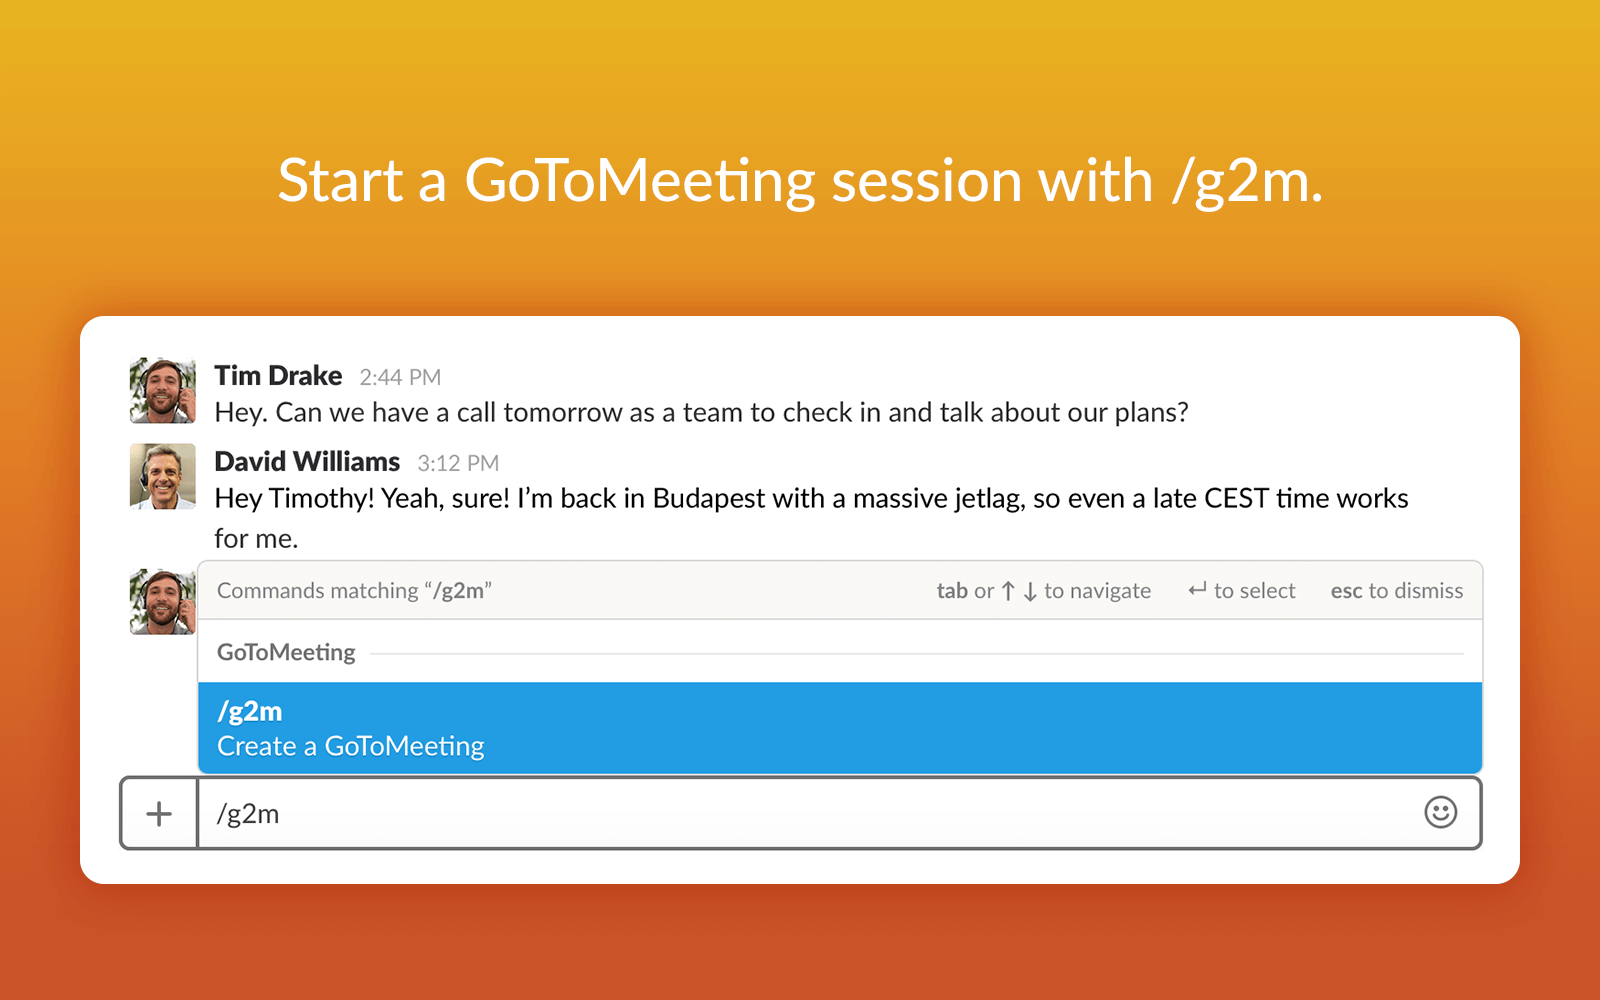Image resolution: width=1600 pixels, height=1000 pixels.
Task: Open the emoji picker smiley icon
Action: coord(1440,812)
